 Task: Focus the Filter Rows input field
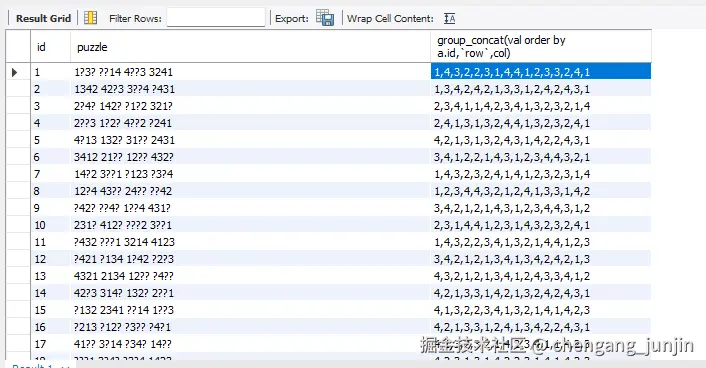tap(216, 18)
